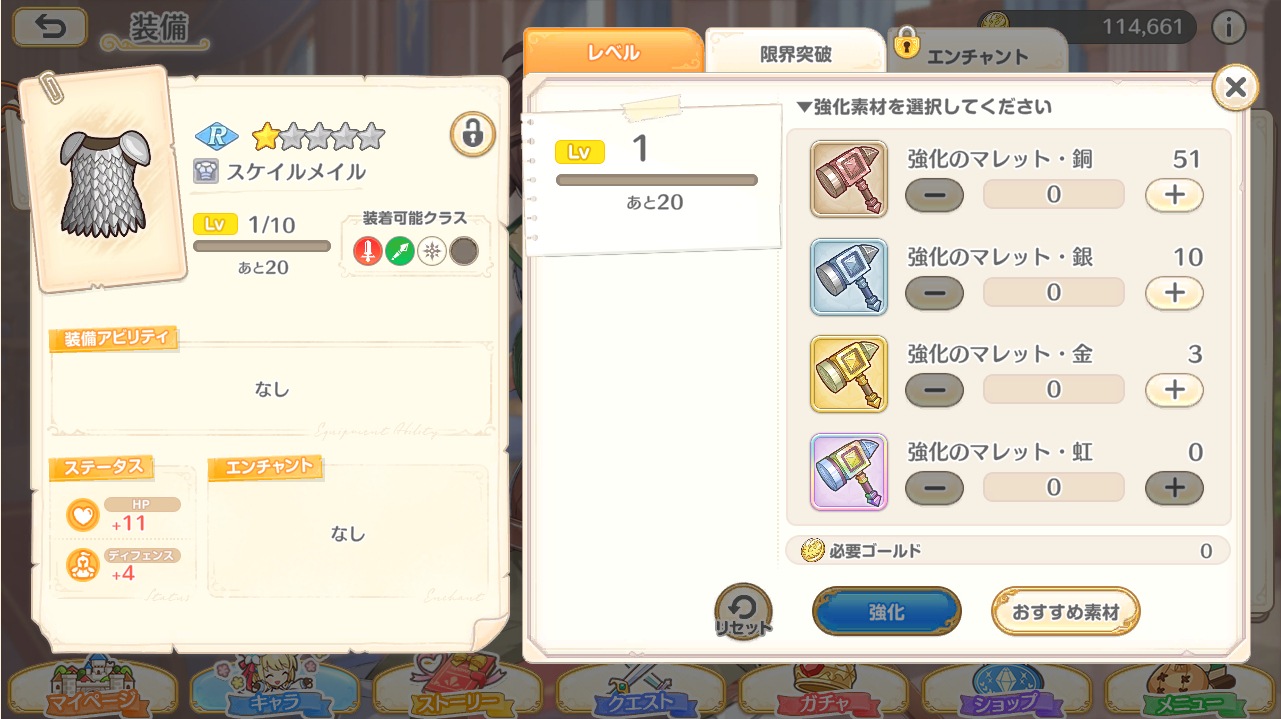Toggle the equipment lock icon
Screen dimensions: 1281x719
pyautogui.click(x=472, y=134)
